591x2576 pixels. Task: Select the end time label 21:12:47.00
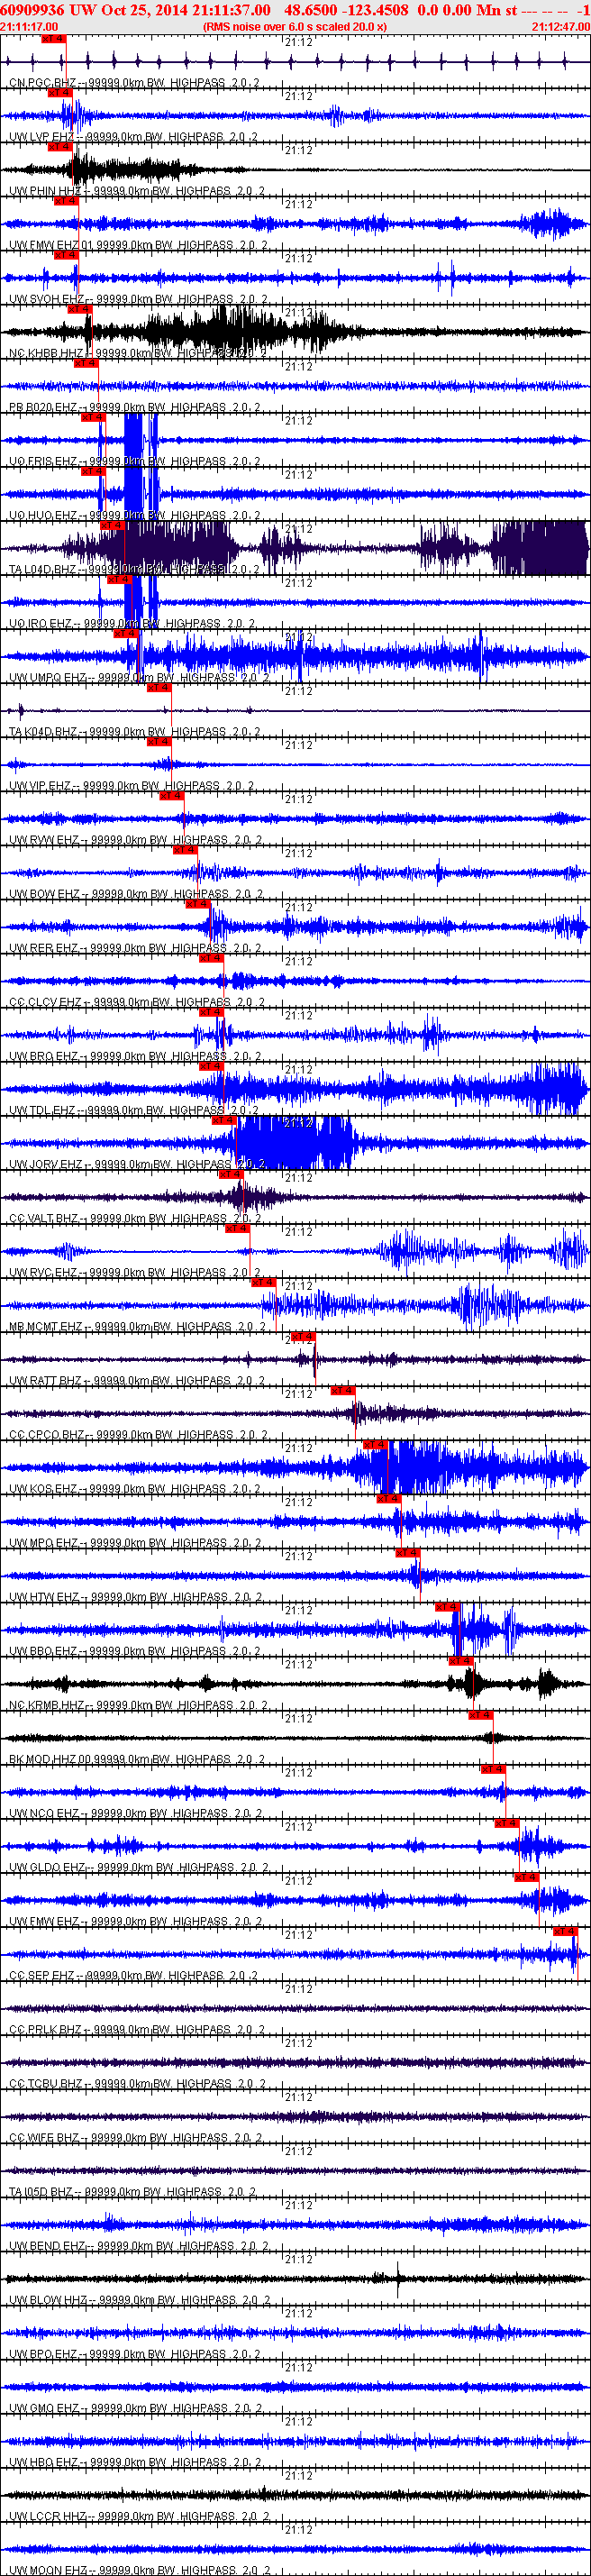(x=561, y=27)
